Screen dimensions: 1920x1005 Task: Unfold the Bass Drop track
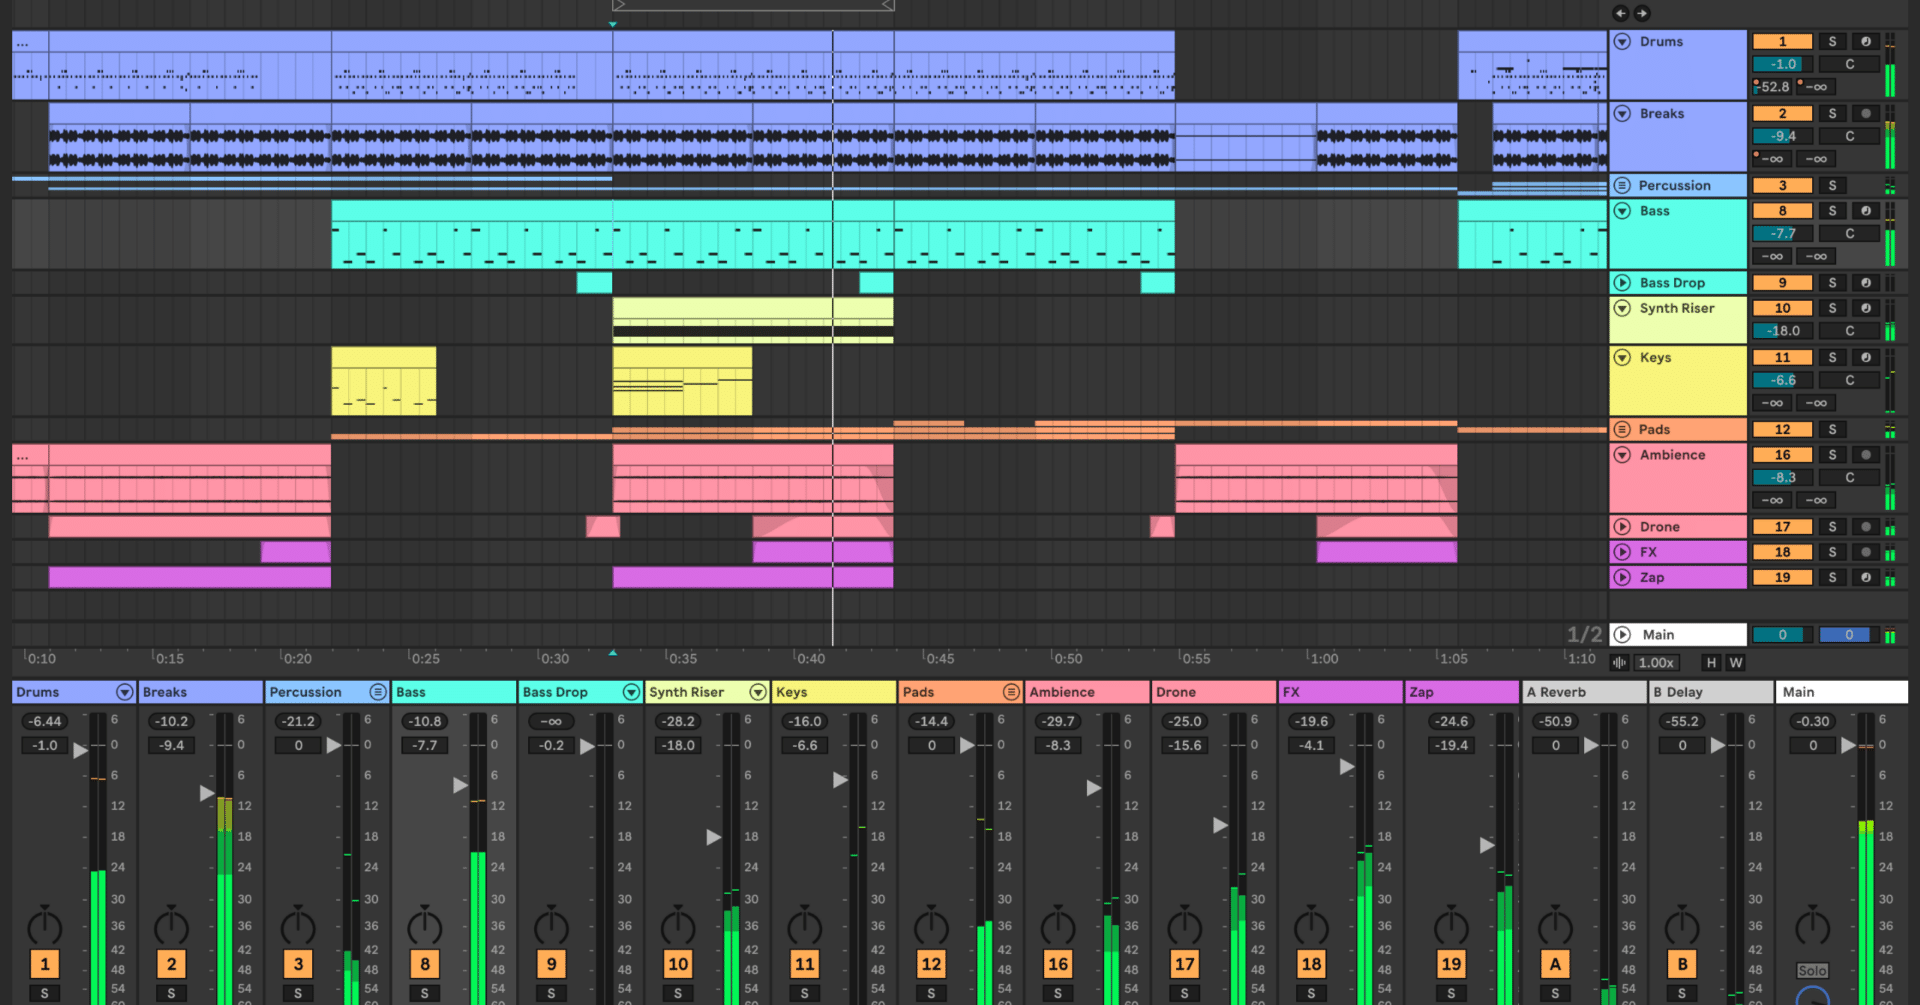(x=1622, y=282)
